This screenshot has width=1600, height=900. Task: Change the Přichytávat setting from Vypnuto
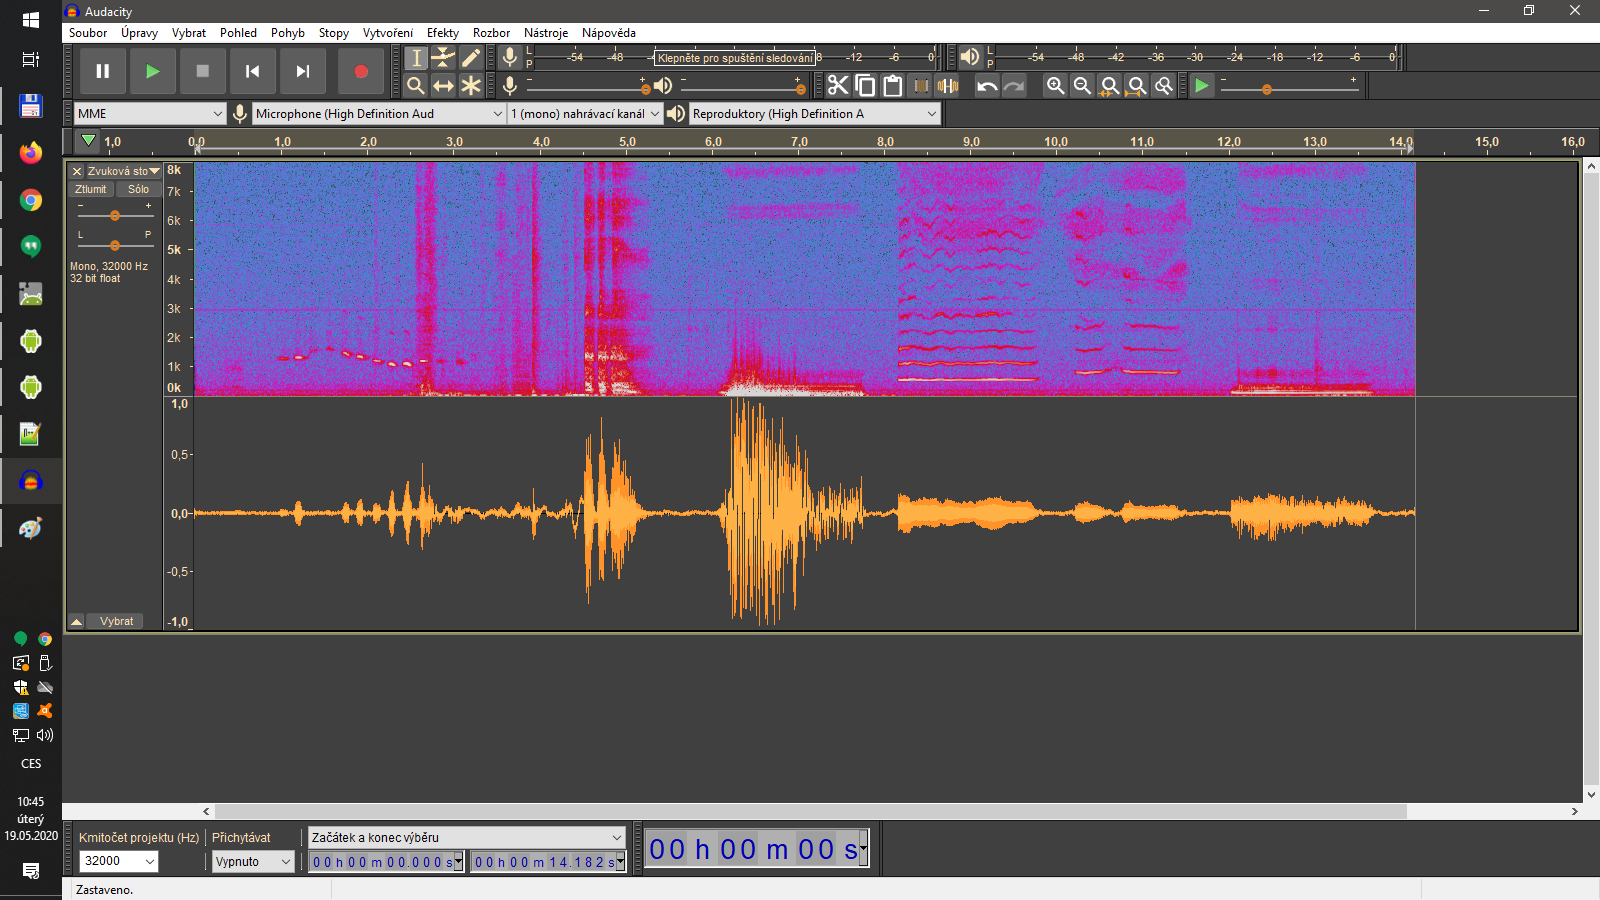(x=252, y=861)
